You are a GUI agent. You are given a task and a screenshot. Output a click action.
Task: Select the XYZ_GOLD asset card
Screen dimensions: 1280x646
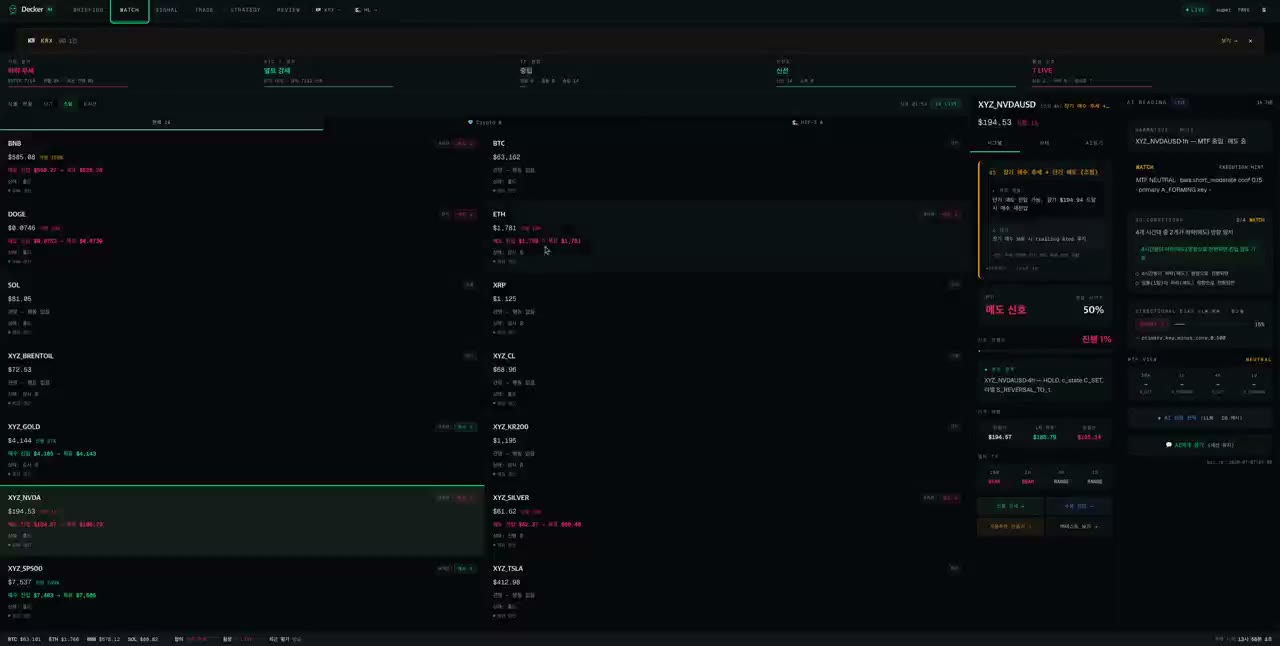(x=242, y=450)
